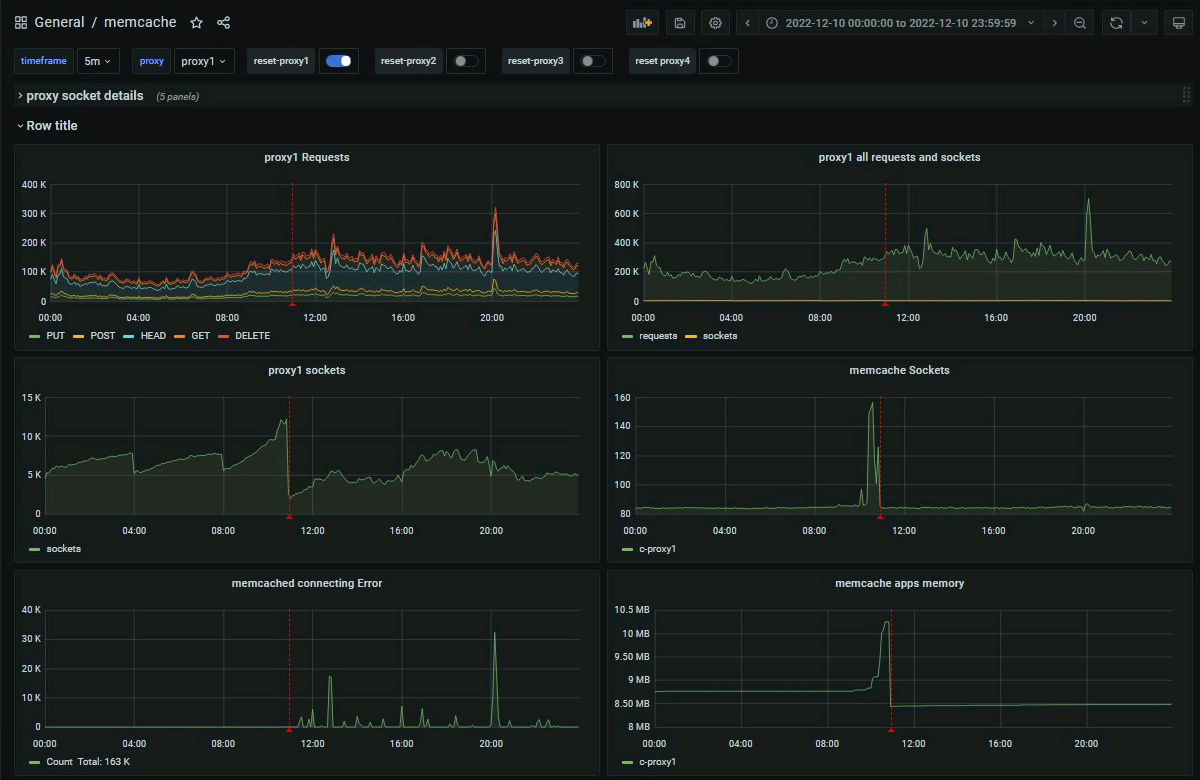Open the refresh interval dropdown arrow
This screenshot has width=1200, height=780.
[x=1144, y=23]
